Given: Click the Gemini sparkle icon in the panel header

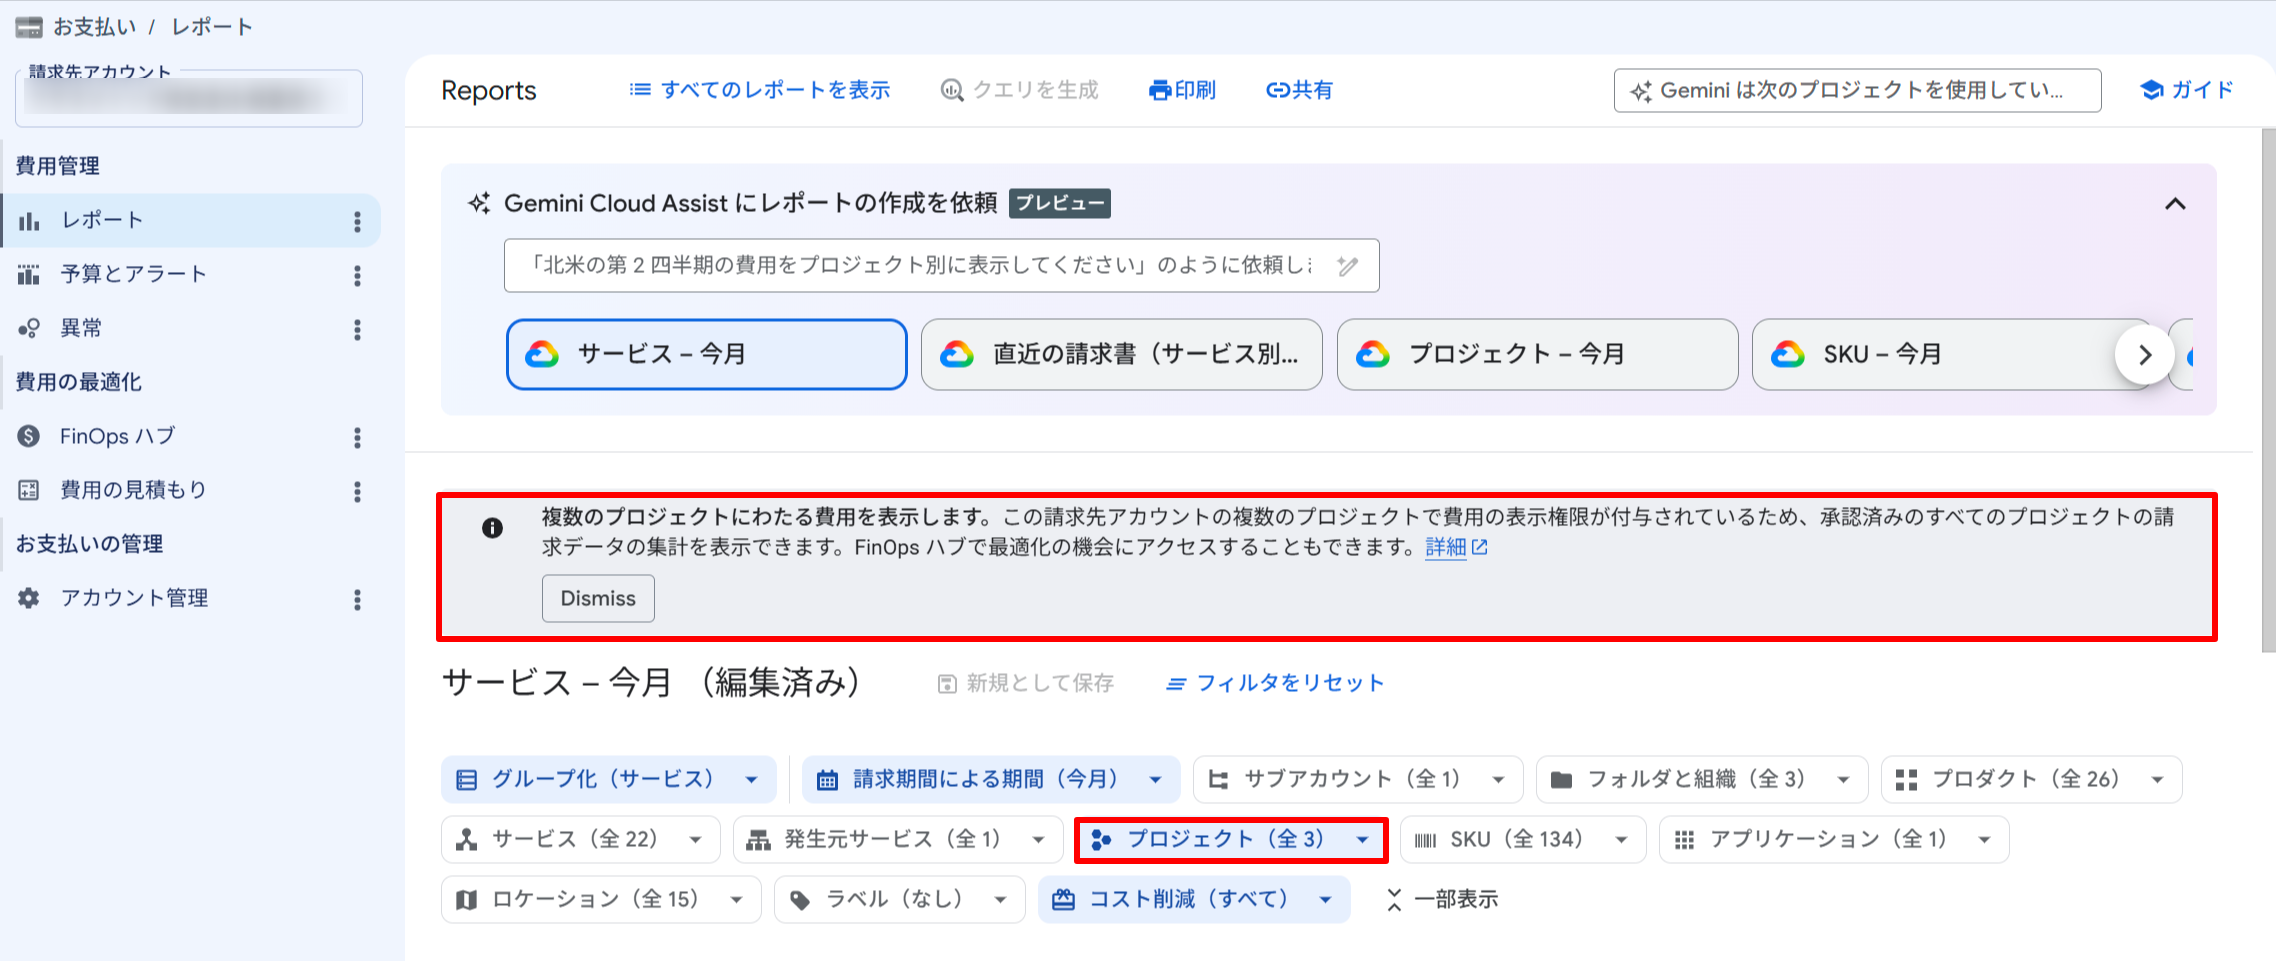Looking at the screenshot, I should (479, 203).
